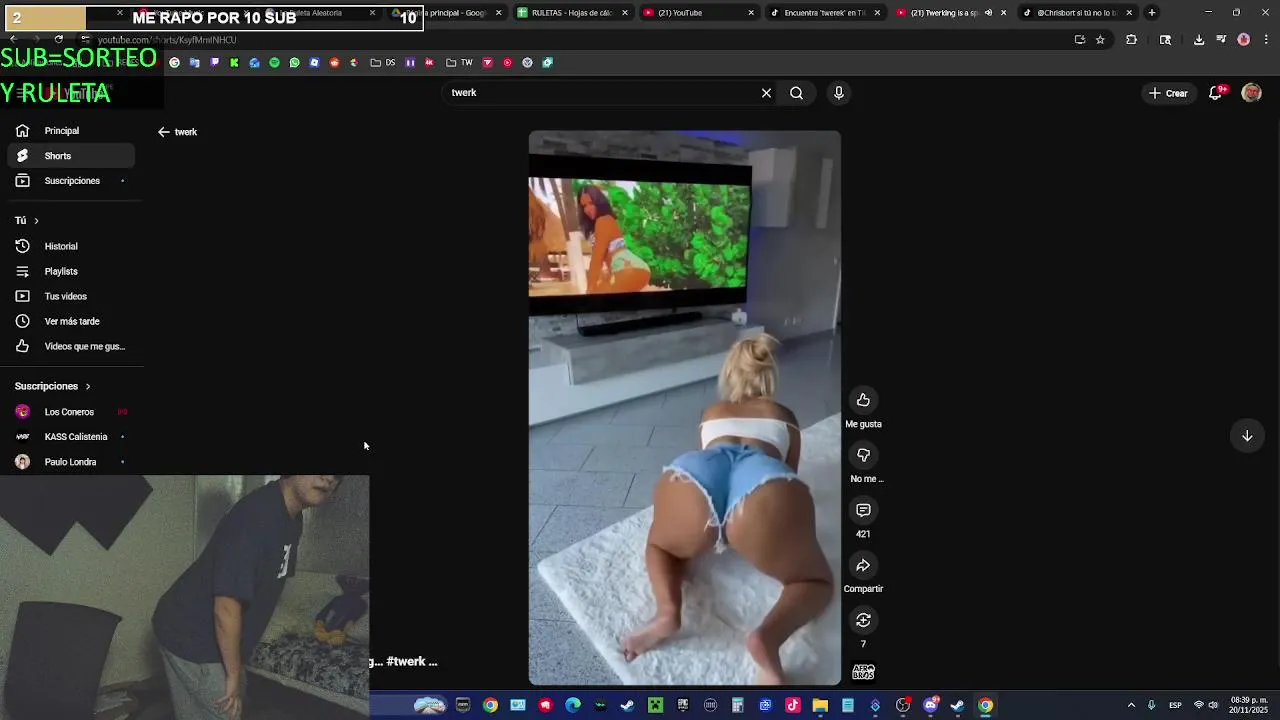1280x720 pixels.
Task: Open the Spotify bookmark icon
Action: [274, 62]
